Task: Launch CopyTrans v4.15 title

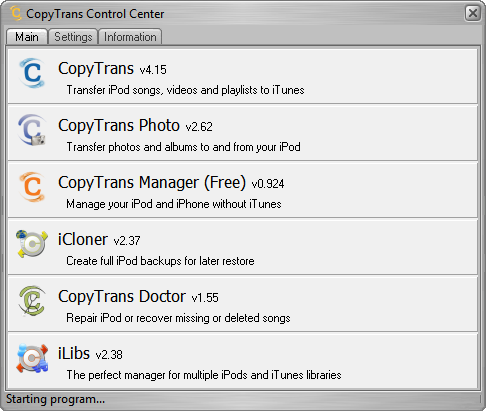Action: pyautogui.click(x=96, y=69)
